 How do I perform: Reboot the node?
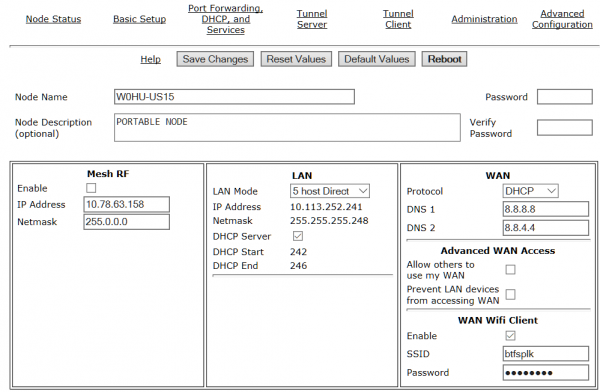pyautogui.click(x=444, y=59)
